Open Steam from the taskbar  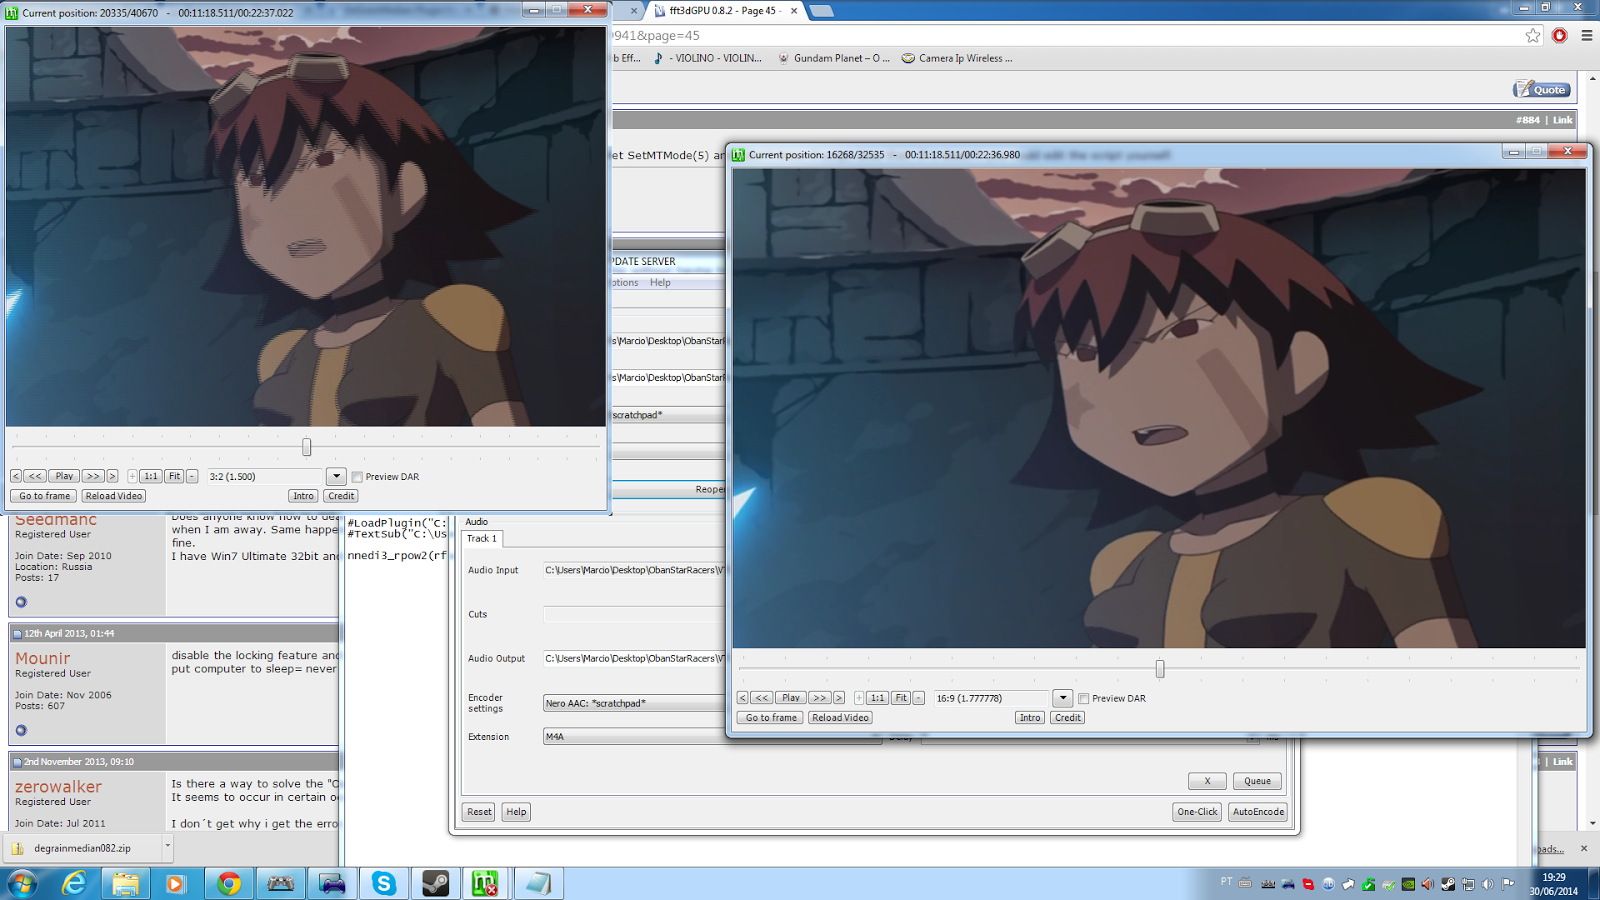click(435, 884)
